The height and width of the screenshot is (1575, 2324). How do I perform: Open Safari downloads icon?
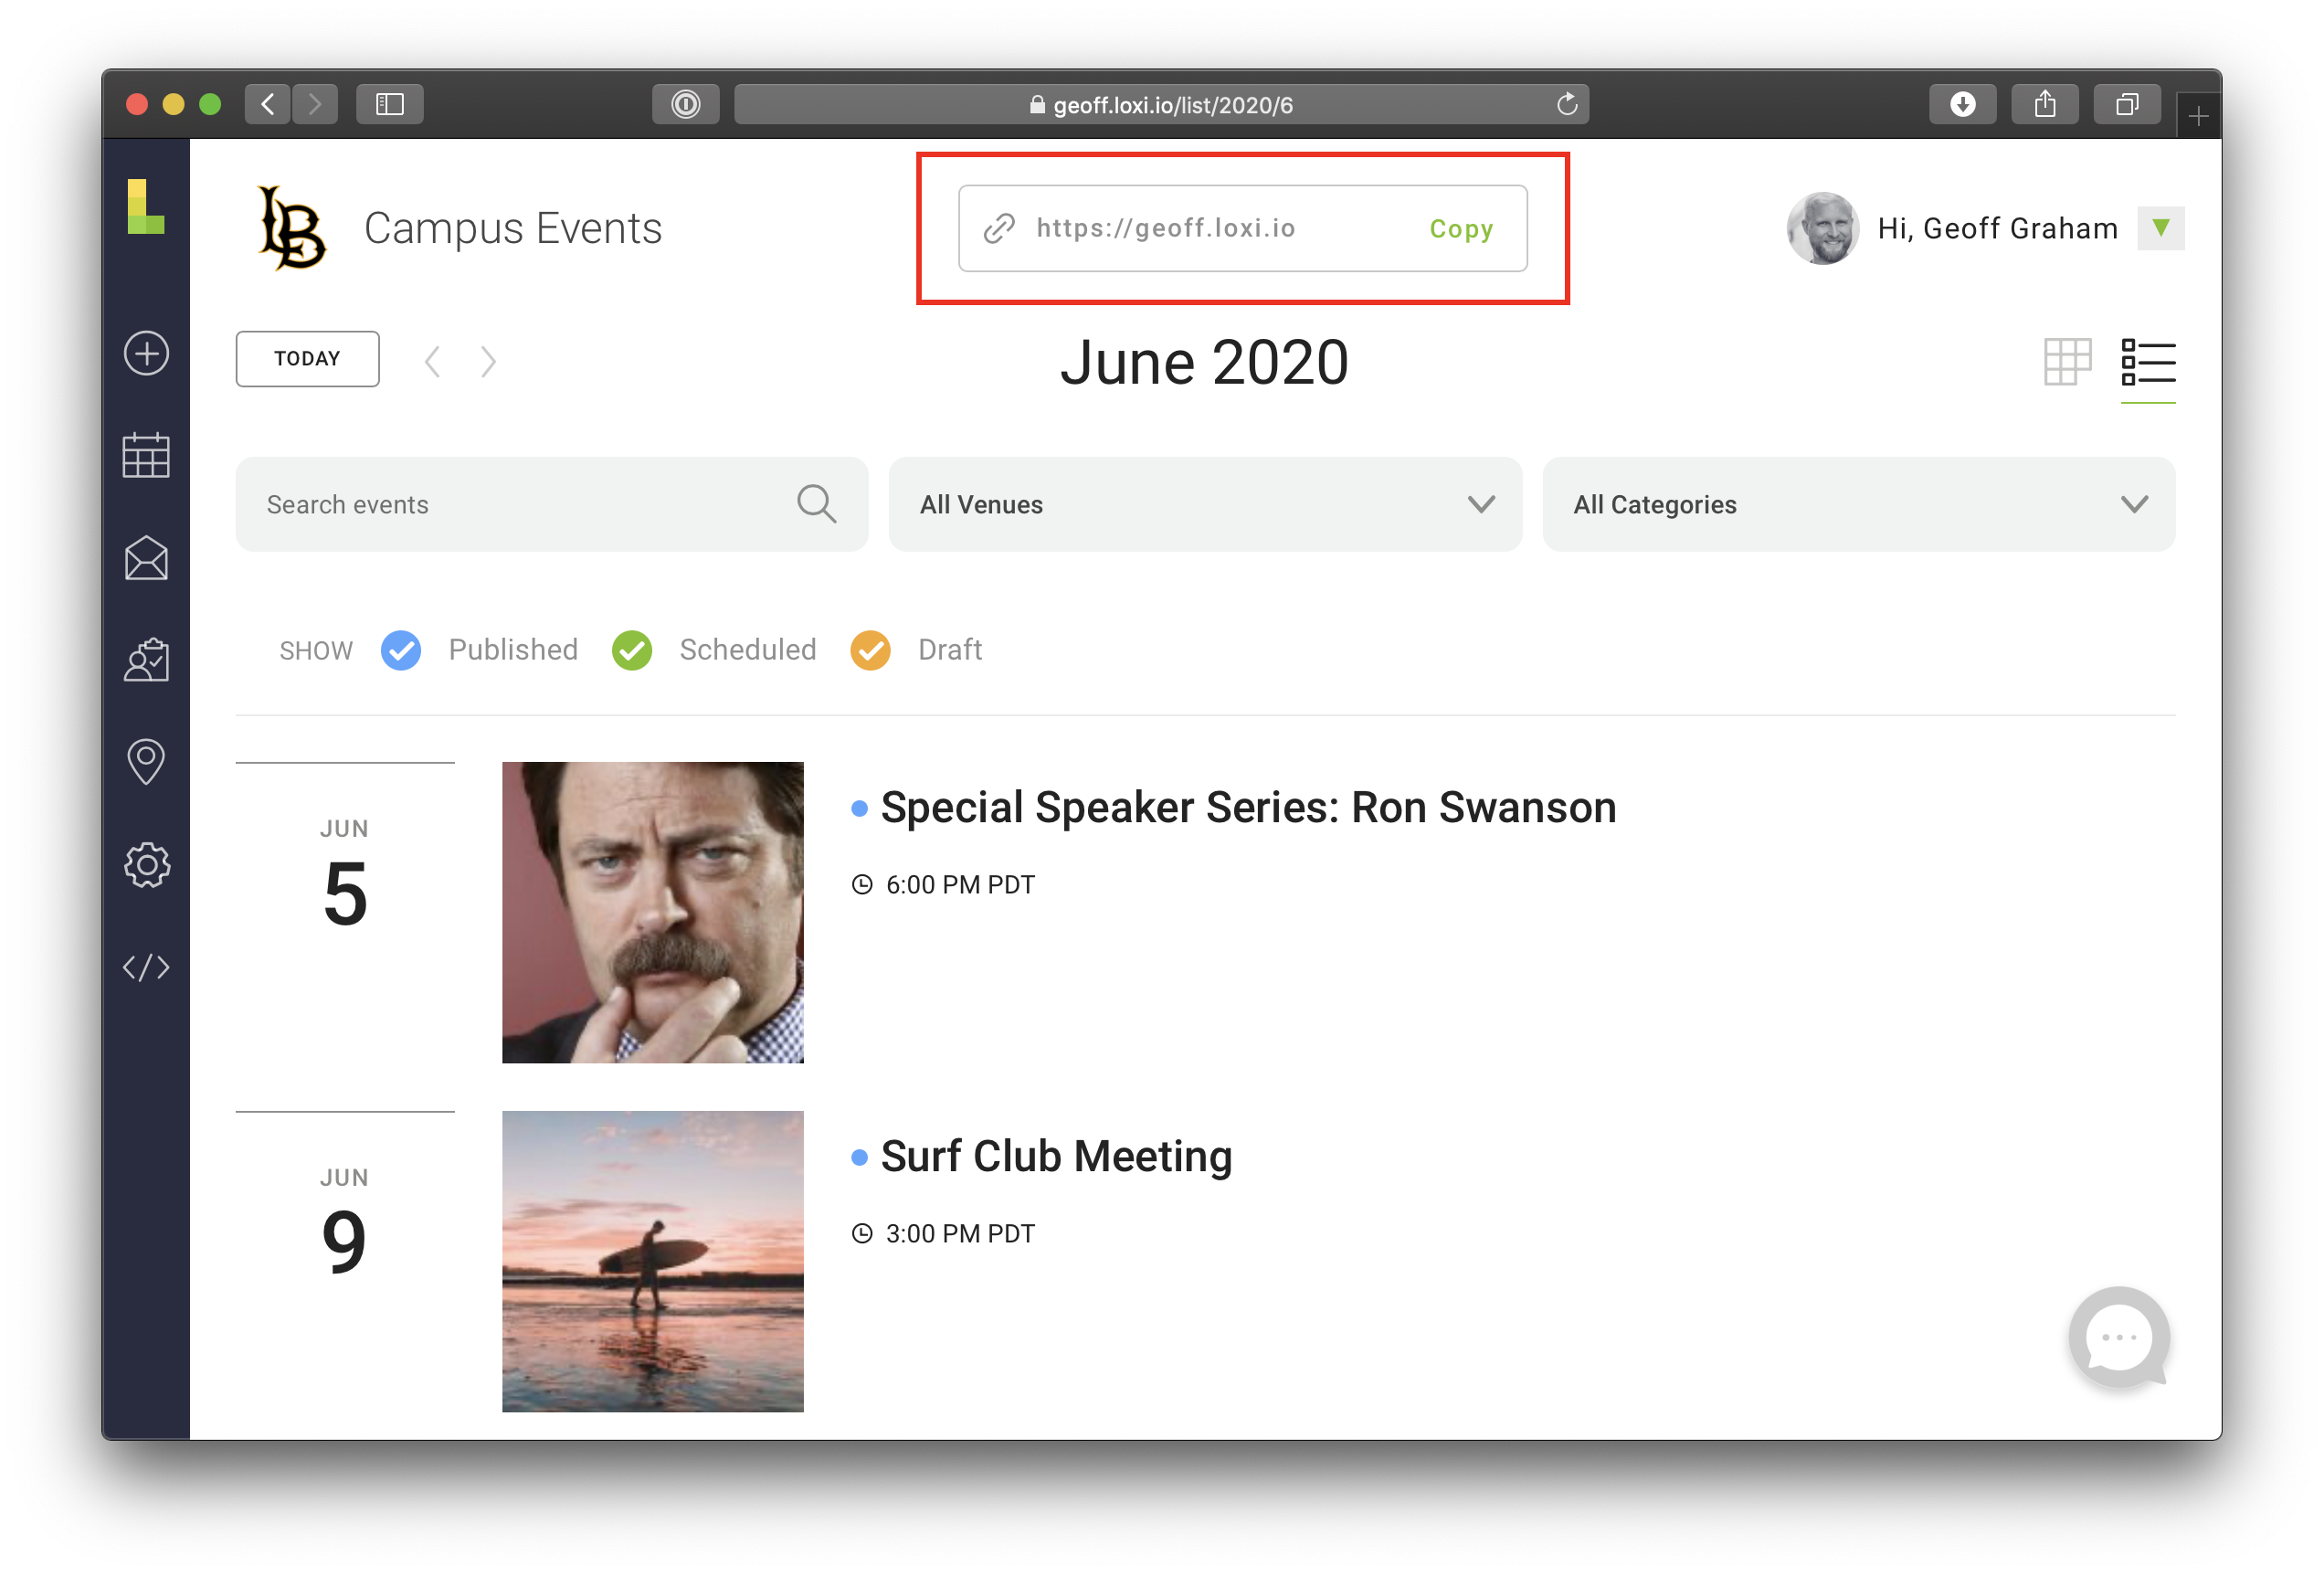tap(1962, 104)
